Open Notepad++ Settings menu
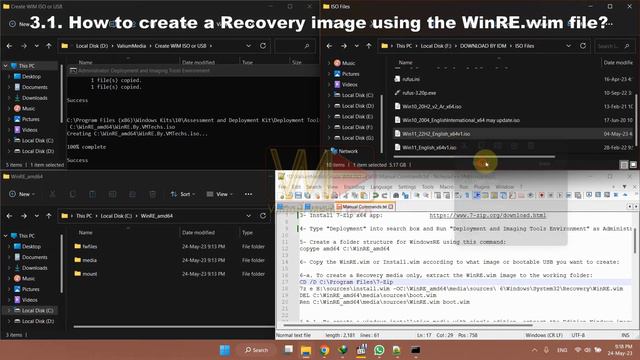The height and width of the screenshot is (360, 640). click(407, 187)
